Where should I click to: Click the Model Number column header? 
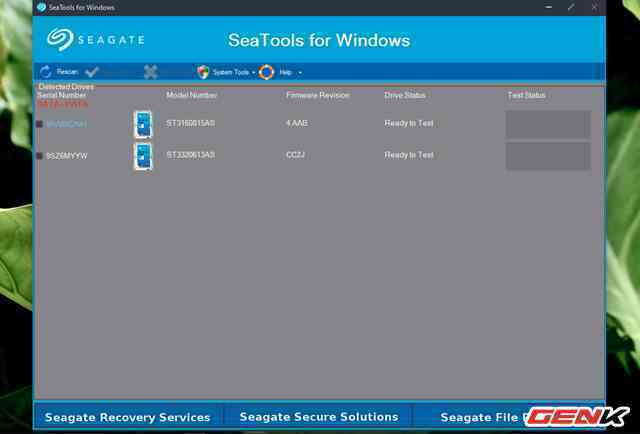(191, 95)
